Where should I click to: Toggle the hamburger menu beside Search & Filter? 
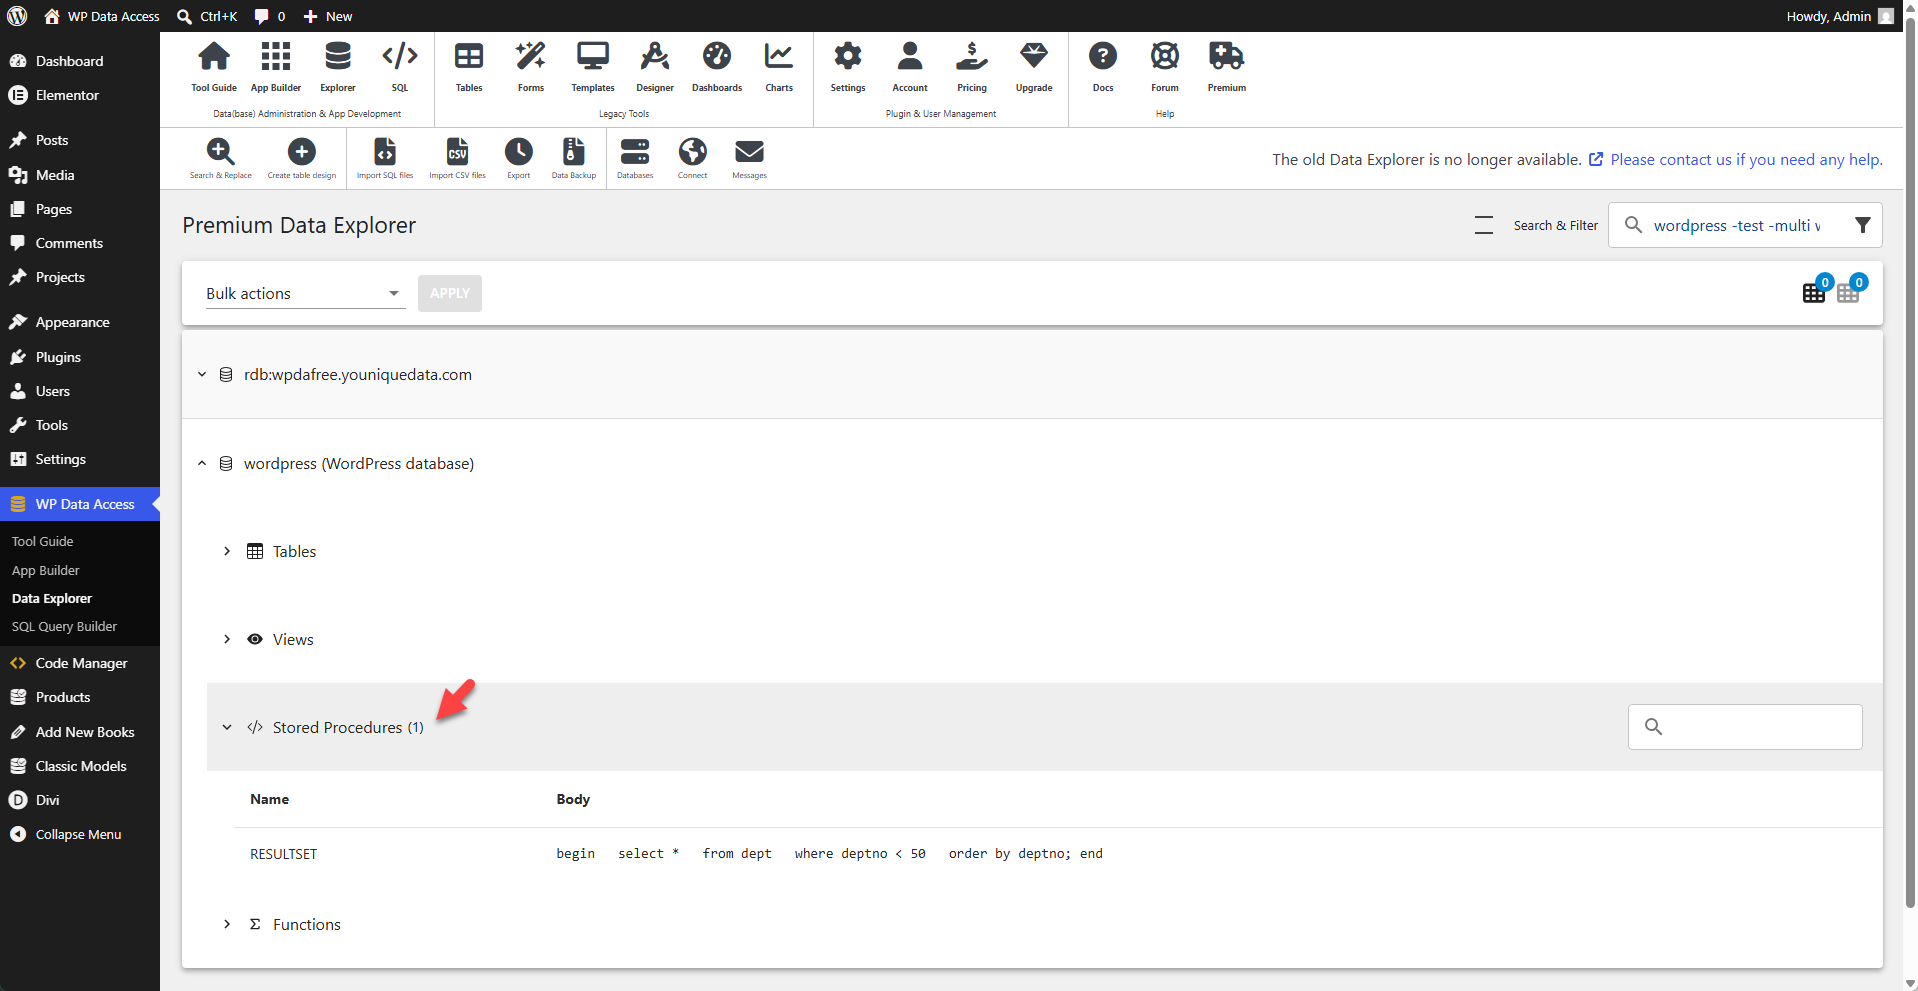coord(1484,225)
